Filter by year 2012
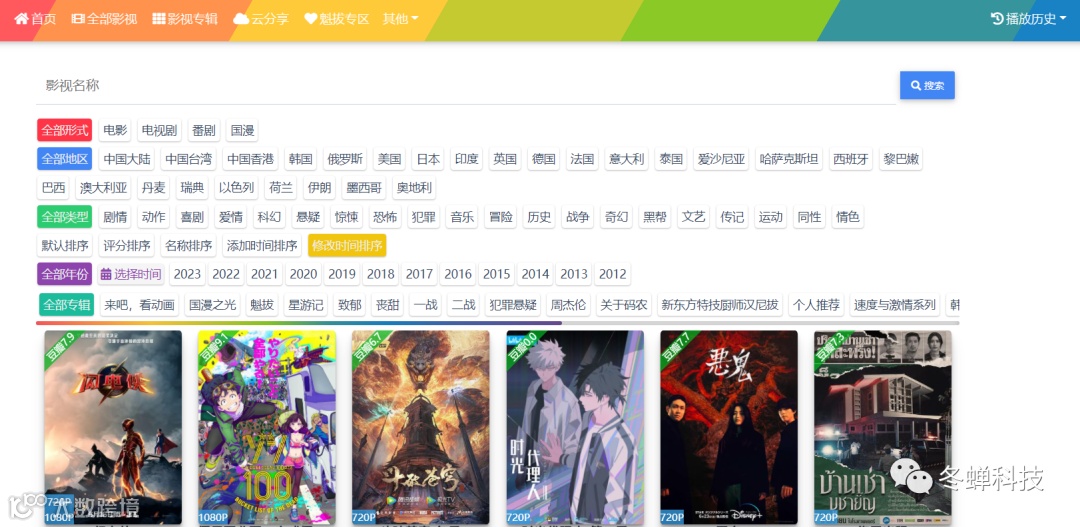The image size is (1080, 527). tap(612, 274)
